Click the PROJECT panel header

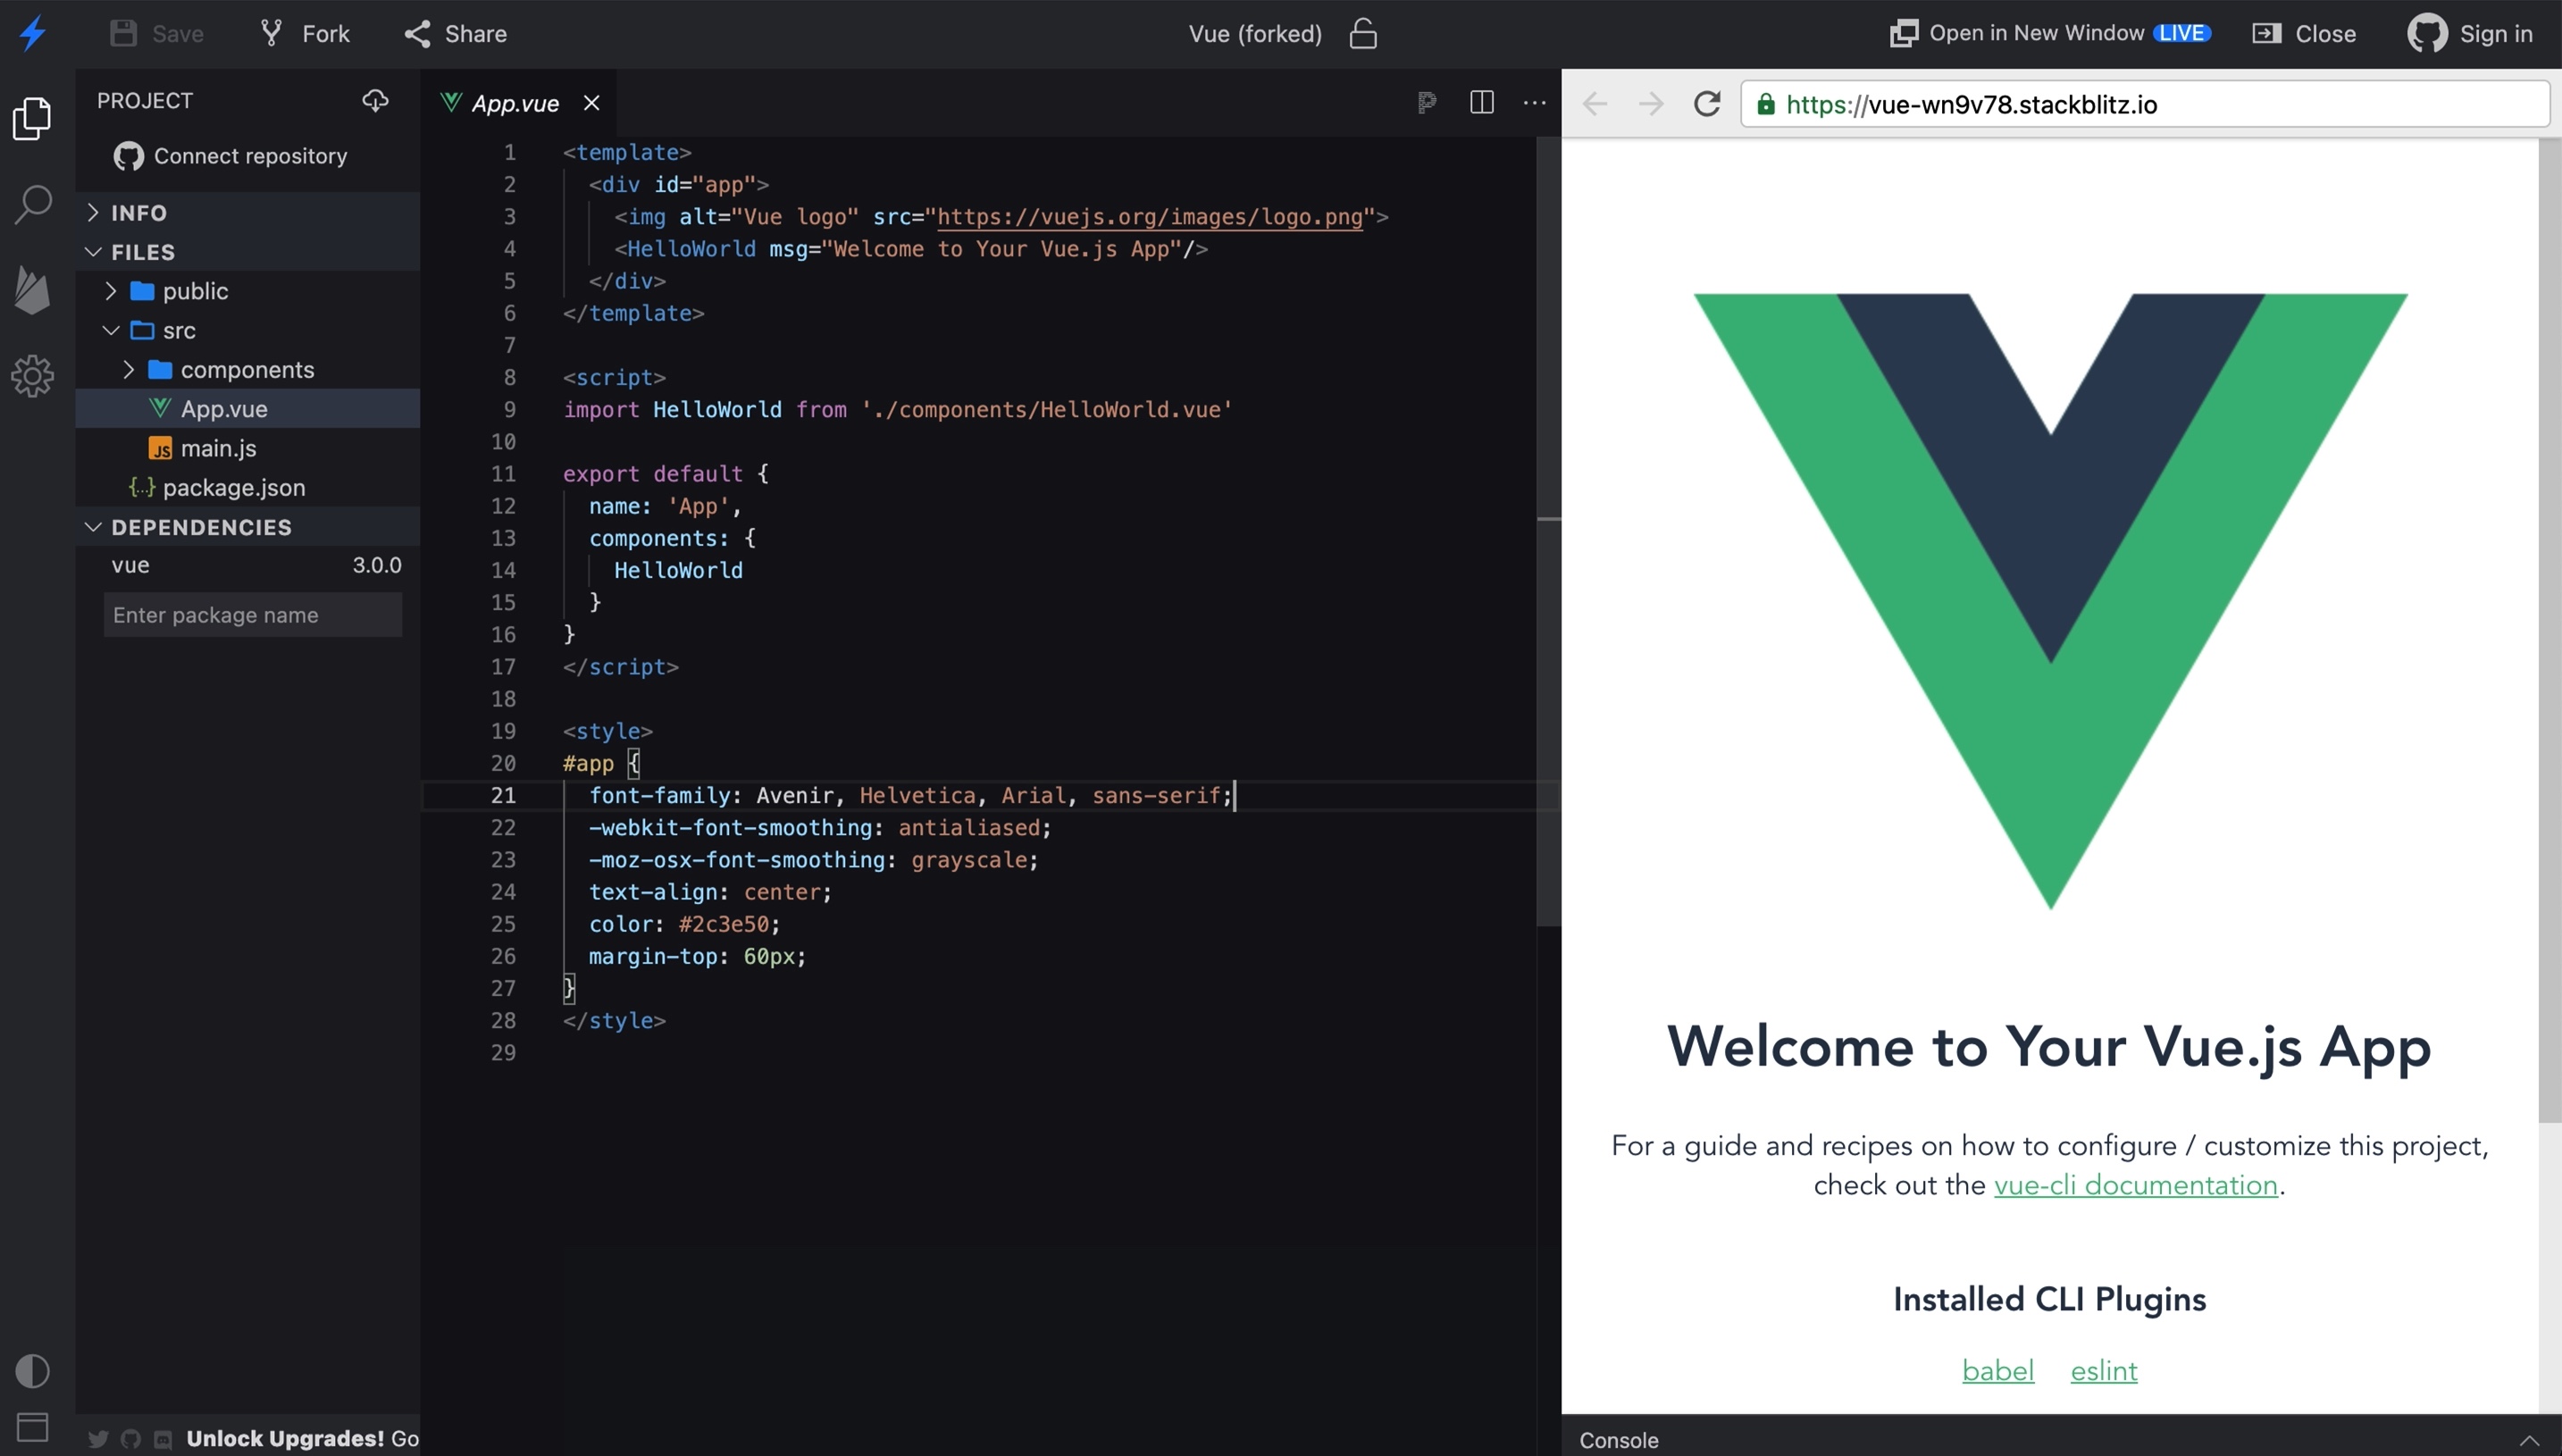click(x=145, y=100)
